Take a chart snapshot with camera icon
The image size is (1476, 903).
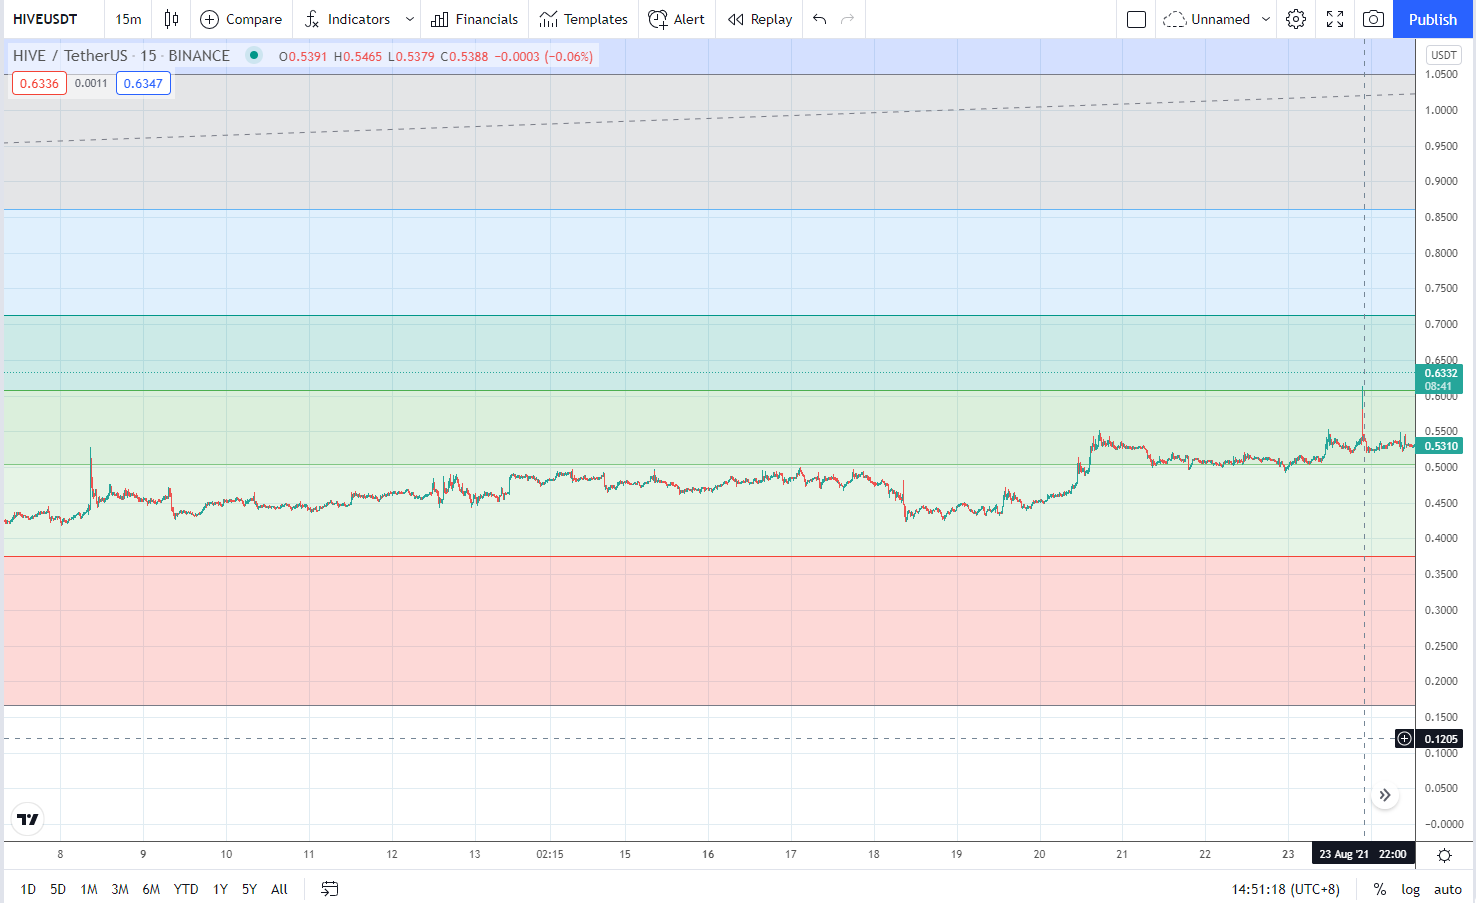click(x=1374, y=19)
